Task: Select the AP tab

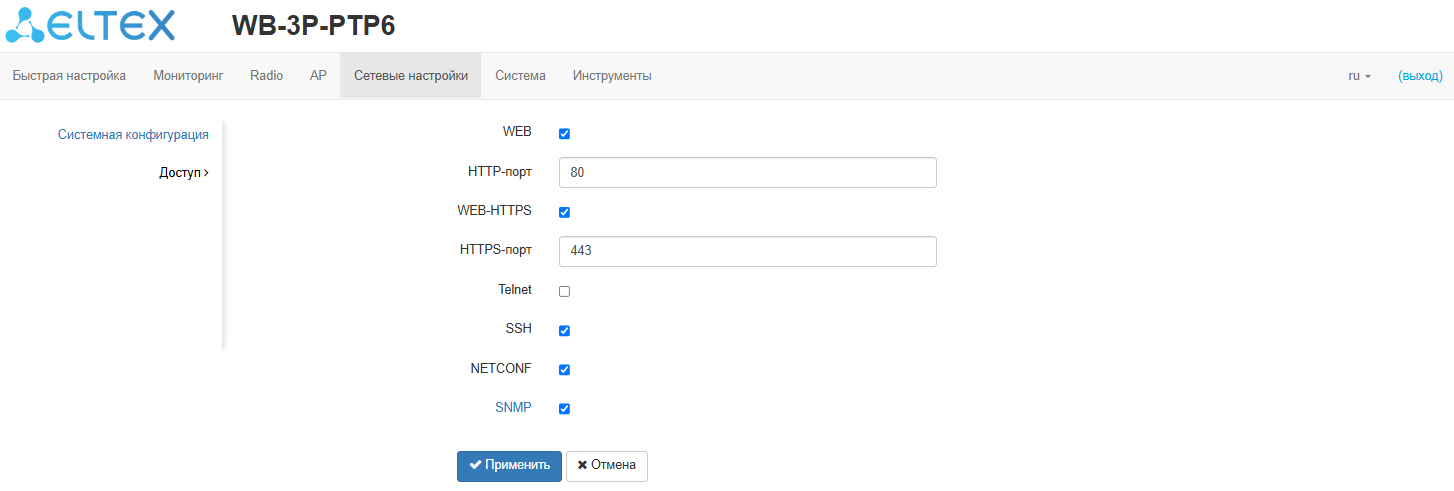Action: click(x=318, y=76)
